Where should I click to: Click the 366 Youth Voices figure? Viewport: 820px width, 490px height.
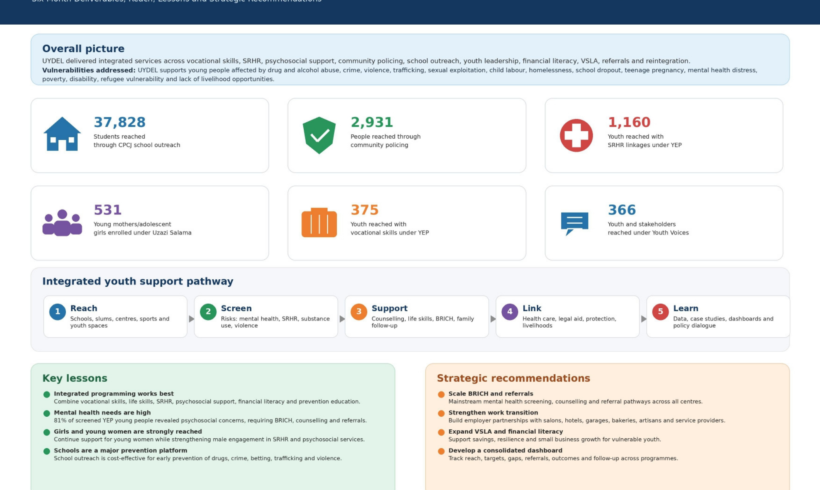[x=621, y=210]
